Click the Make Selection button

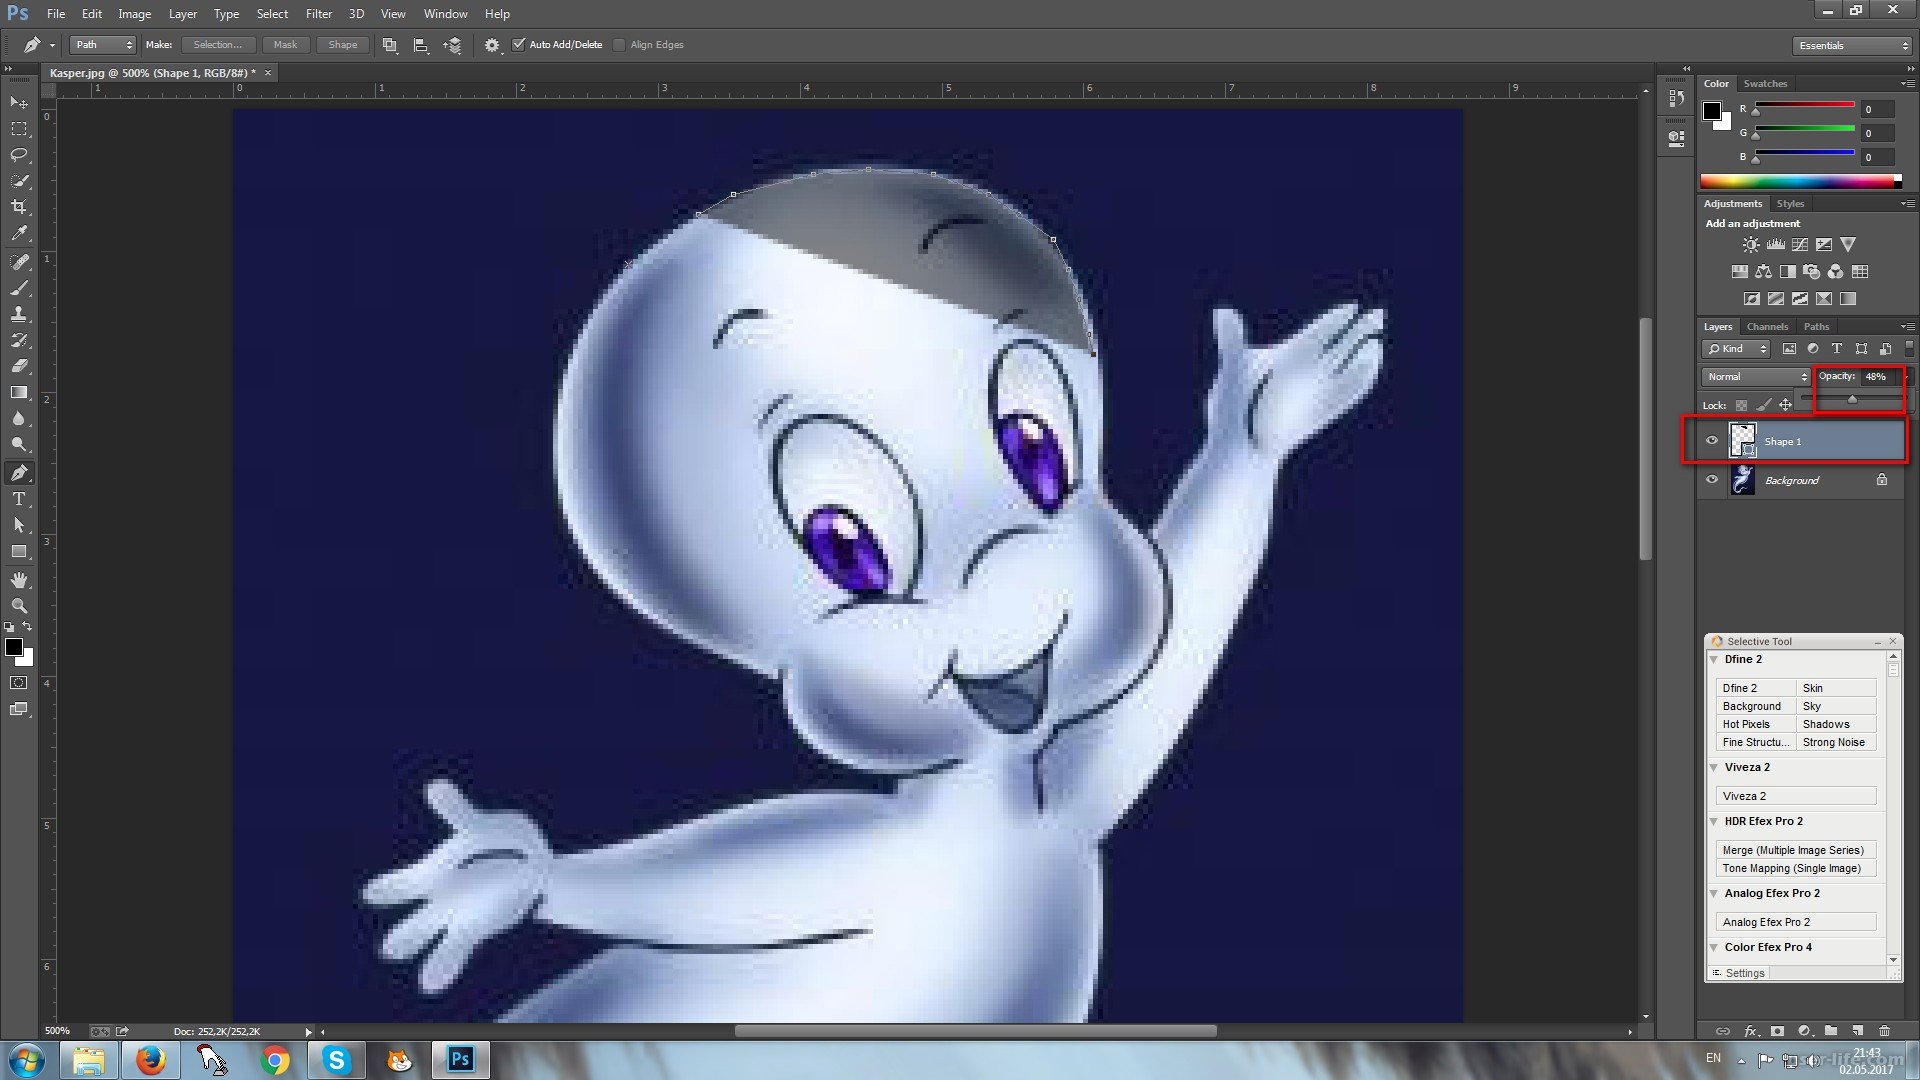click(218, 45)
